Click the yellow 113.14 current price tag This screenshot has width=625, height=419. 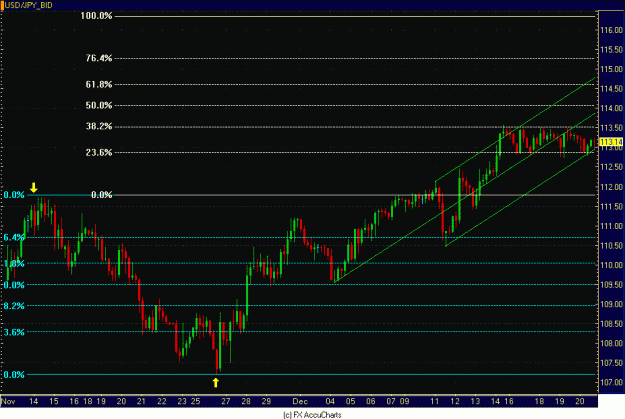pyautogui.click(x=611, y=142)
